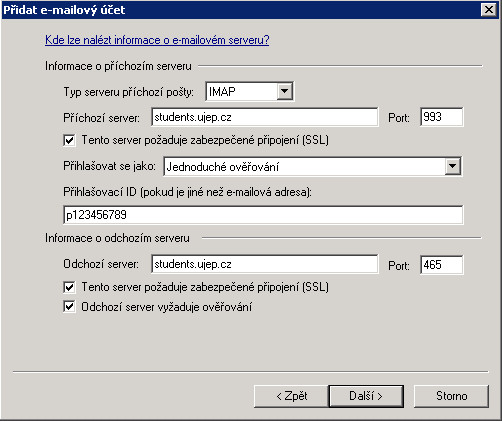The image size is (502, 422).
Task: Click the Příchozí server input field
Action: click(265, 117)
